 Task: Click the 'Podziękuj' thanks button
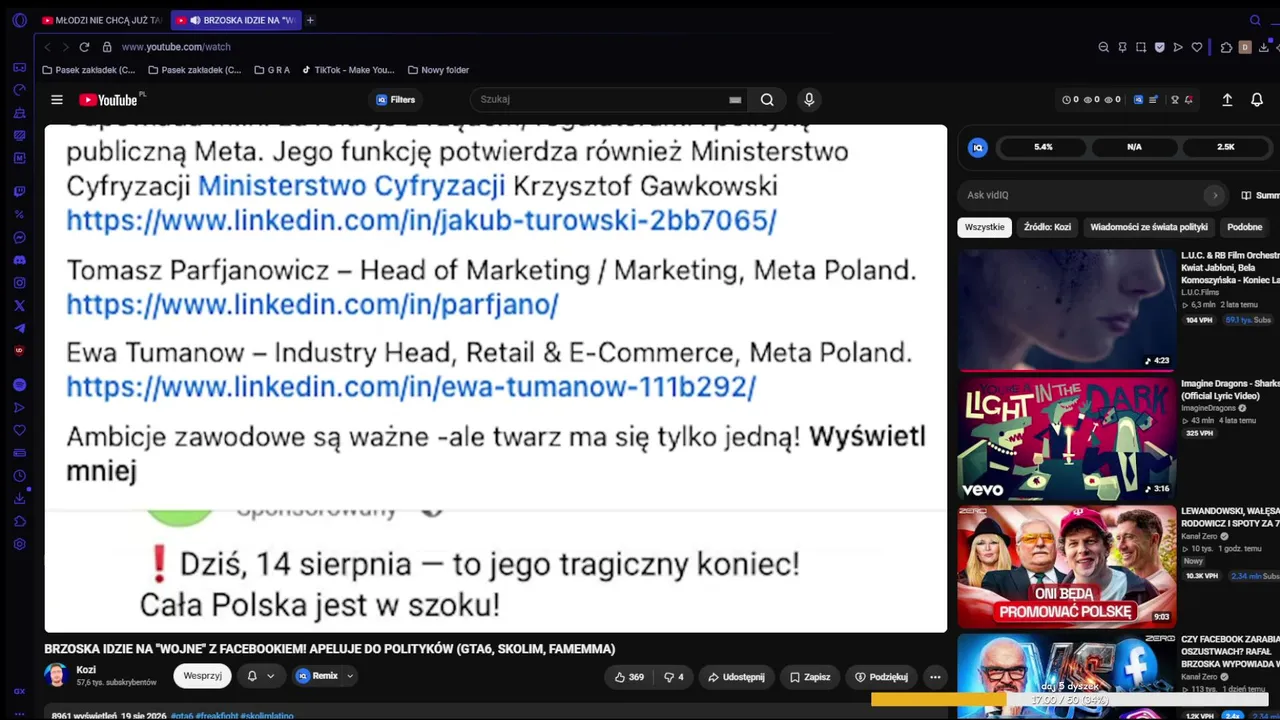pos(881,677)
